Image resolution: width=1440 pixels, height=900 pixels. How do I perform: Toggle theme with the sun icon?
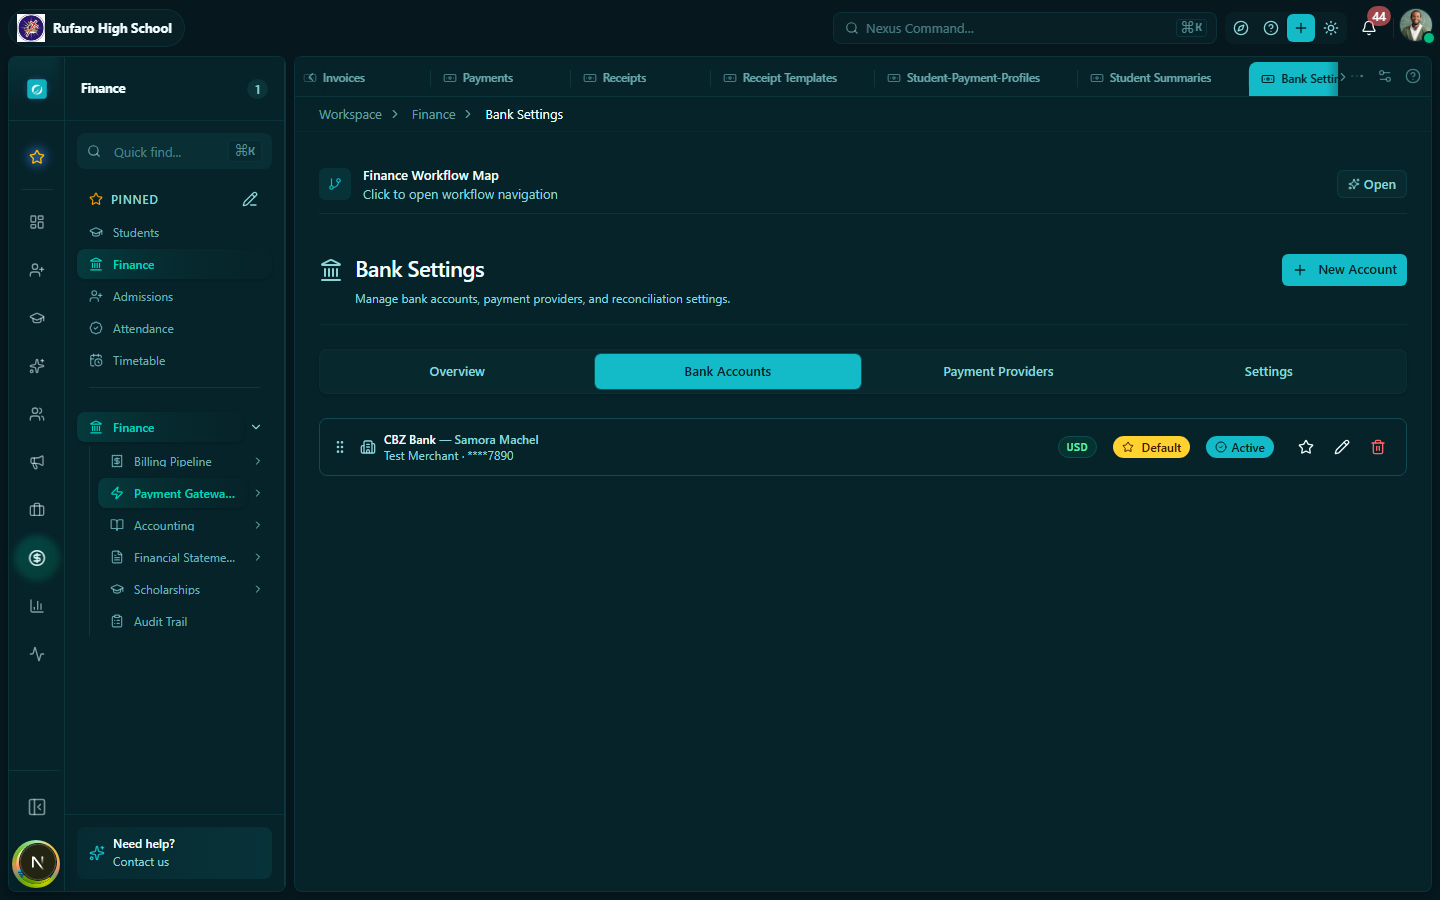tap(1331, 28)
